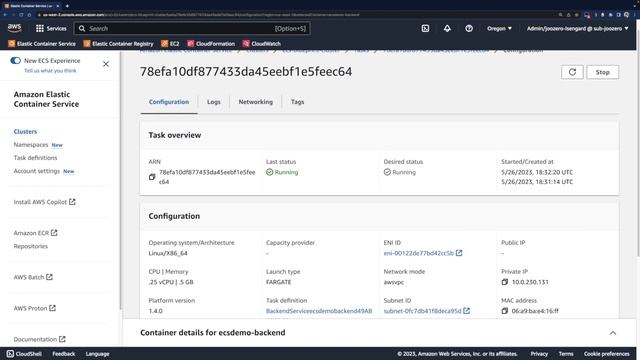Open the AWS home logo
This screenshot has height=360, width=640.
14,28
